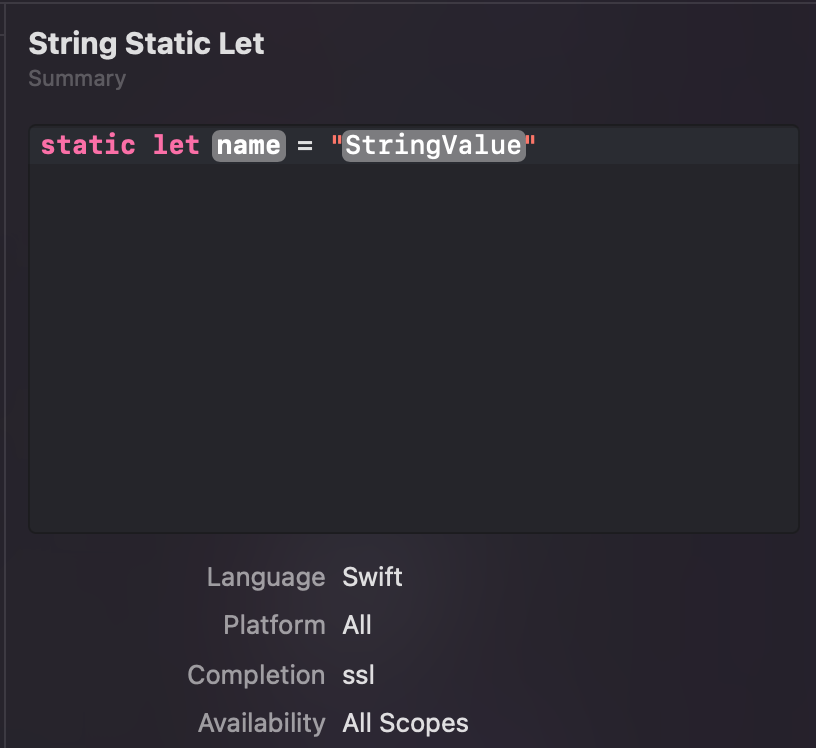Open the Platform popup showing All
The height and width of the screenshot is (748, 816).
(x=357, y=625)
